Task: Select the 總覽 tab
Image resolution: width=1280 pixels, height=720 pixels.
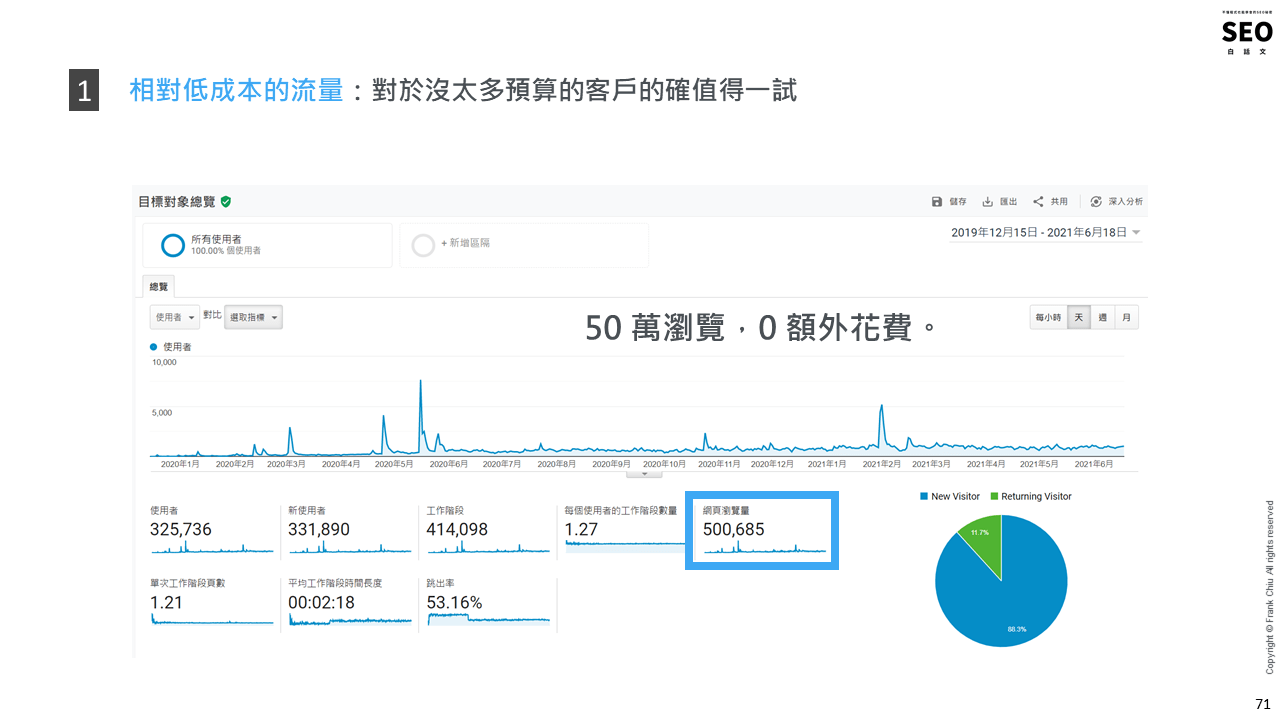Action: [x=159, y=287]
